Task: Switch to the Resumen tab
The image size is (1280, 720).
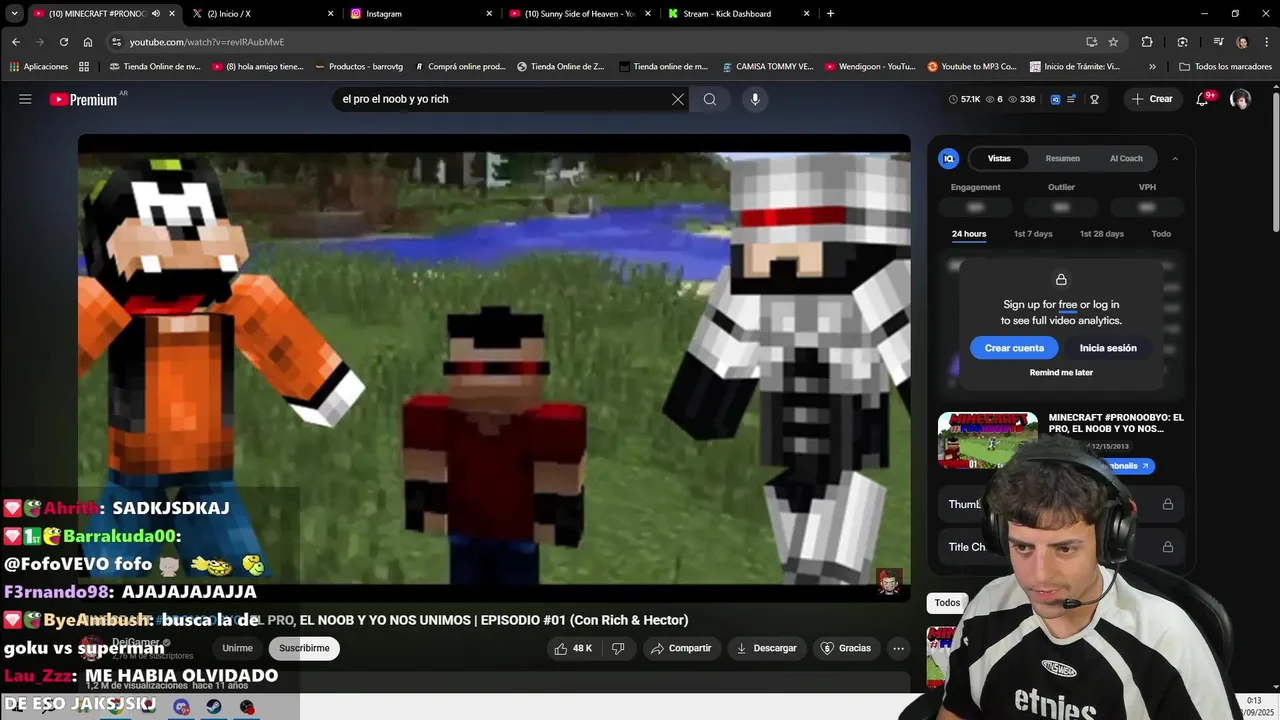Action: click(x=1062, y=158)
